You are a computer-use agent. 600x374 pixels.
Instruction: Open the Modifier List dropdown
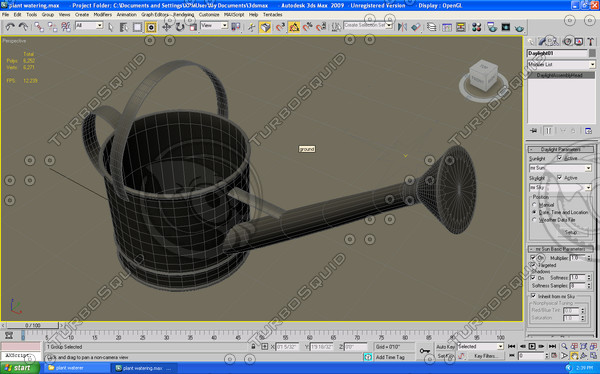click(x=561, y=64)
